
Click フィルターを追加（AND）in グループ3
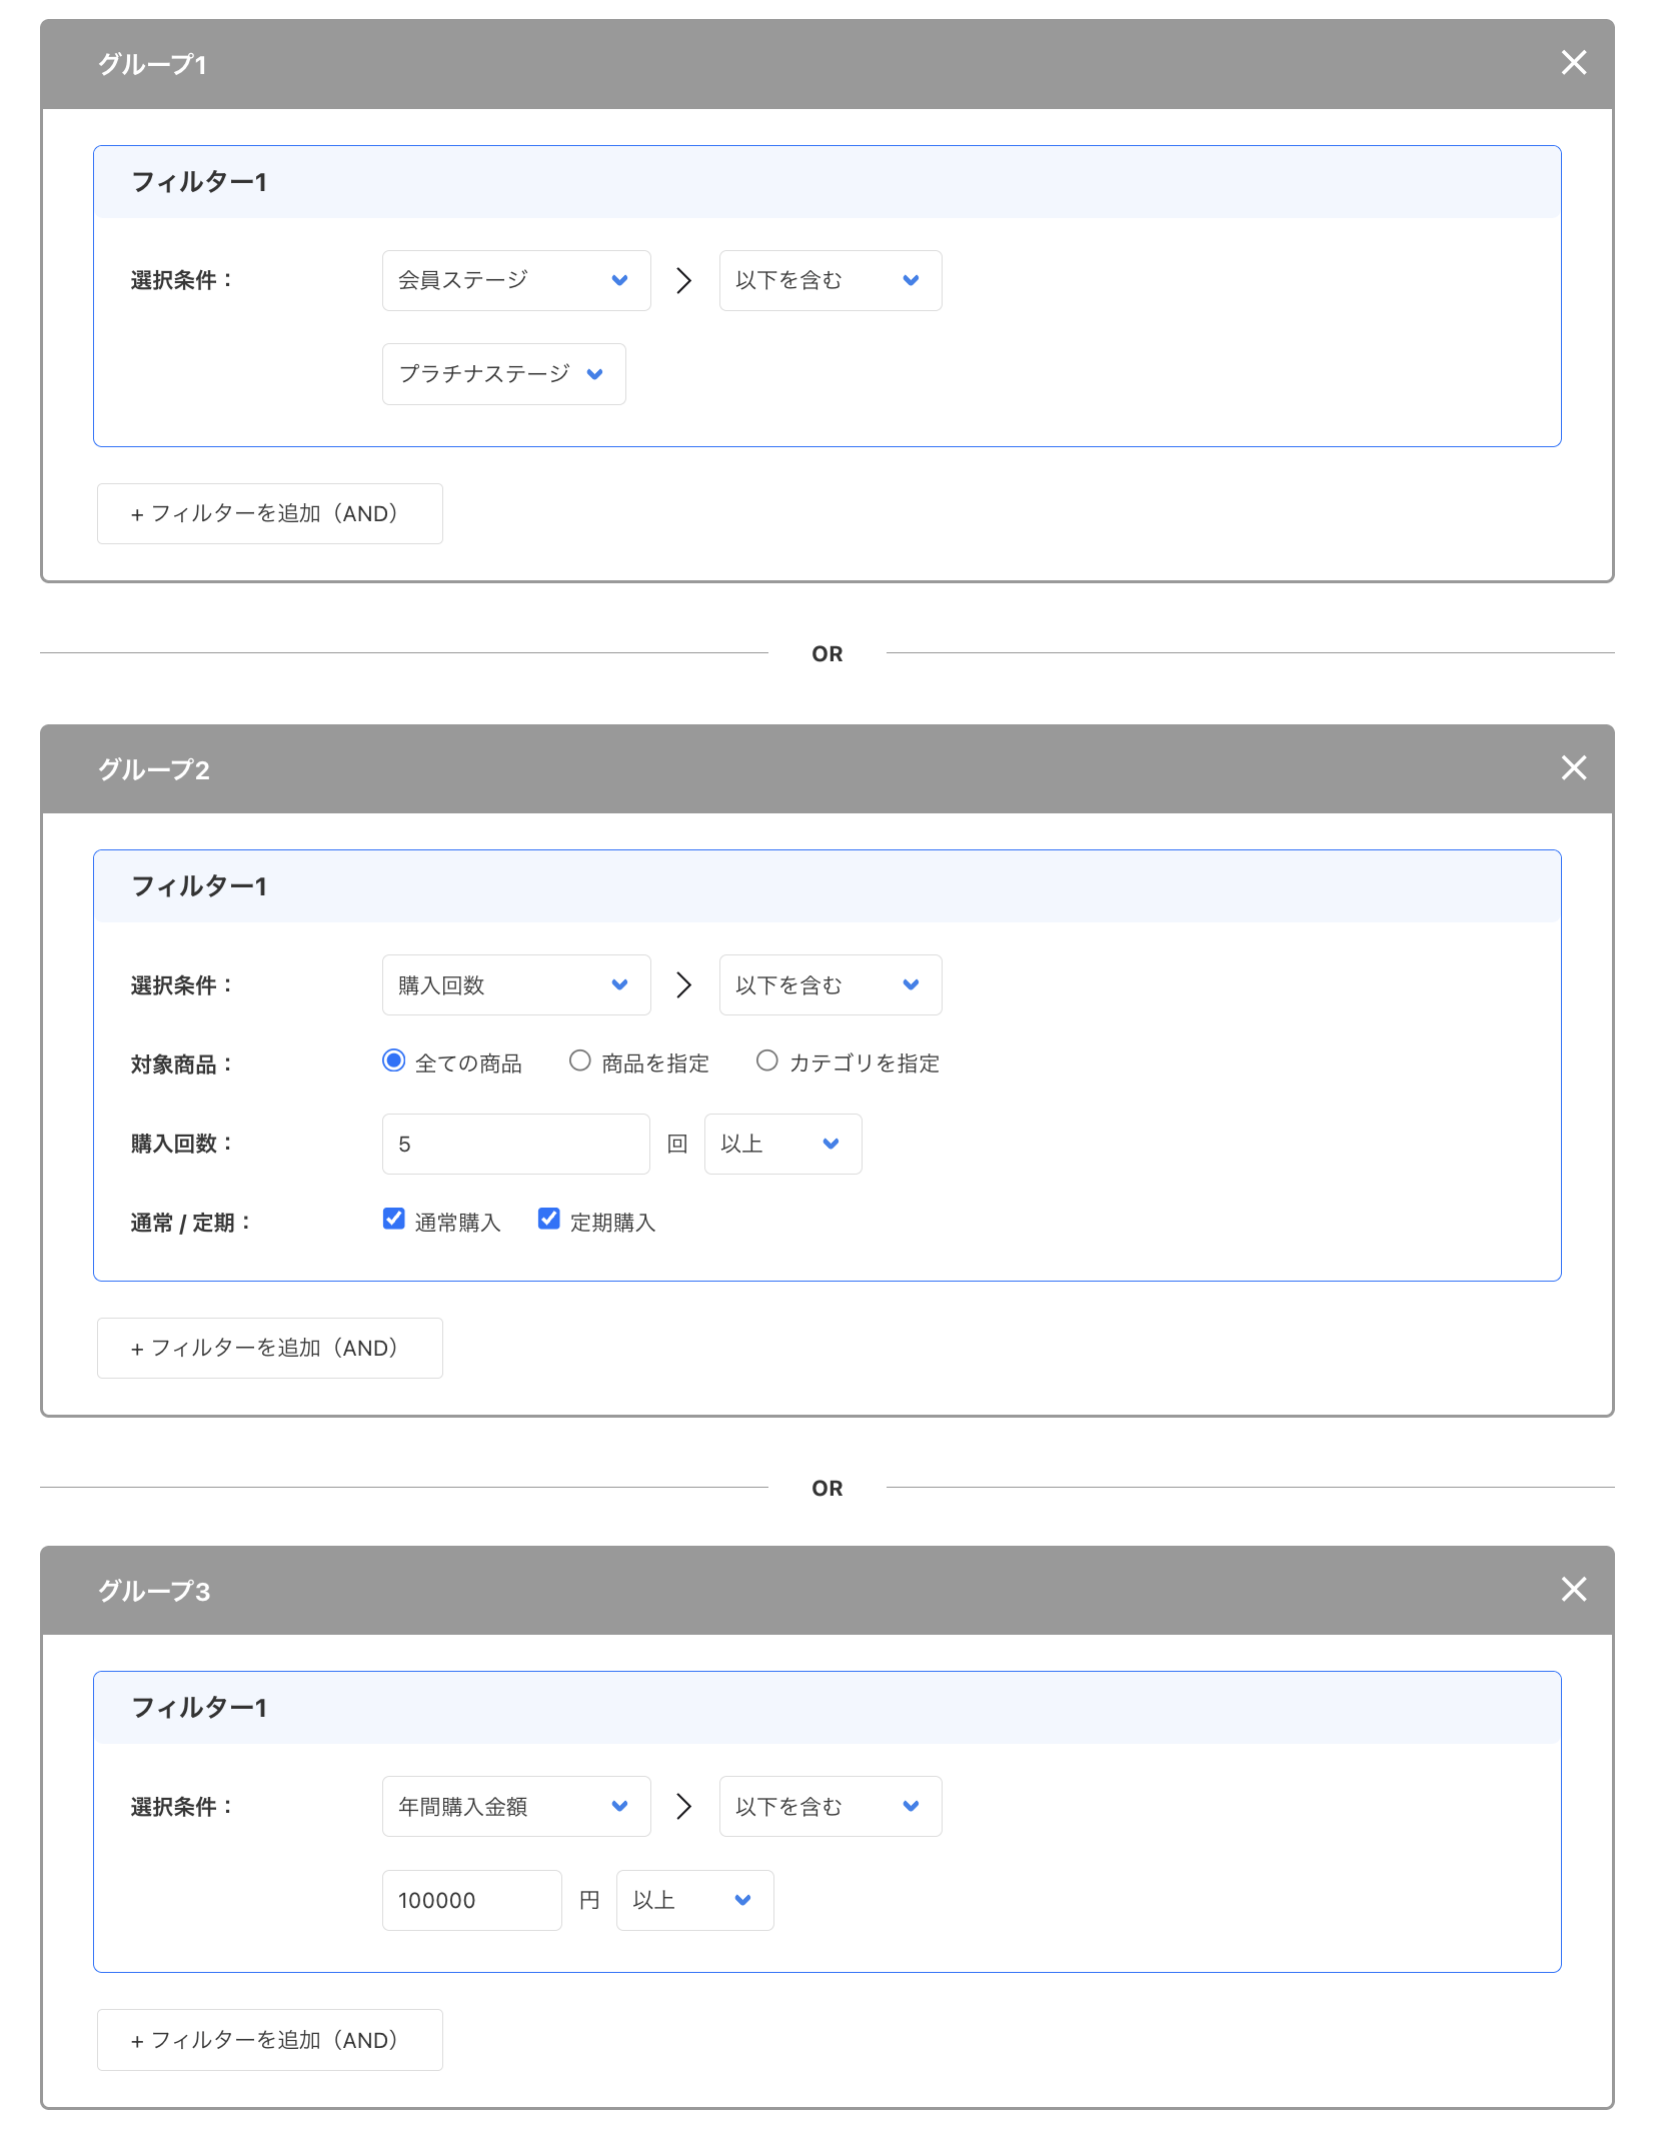[269, 2039]
